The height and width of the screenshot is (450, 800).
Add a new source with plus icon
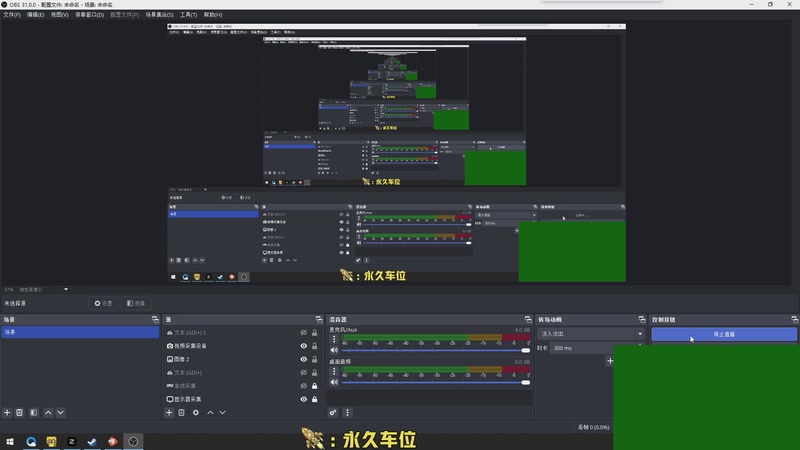[x=169, y=412]
